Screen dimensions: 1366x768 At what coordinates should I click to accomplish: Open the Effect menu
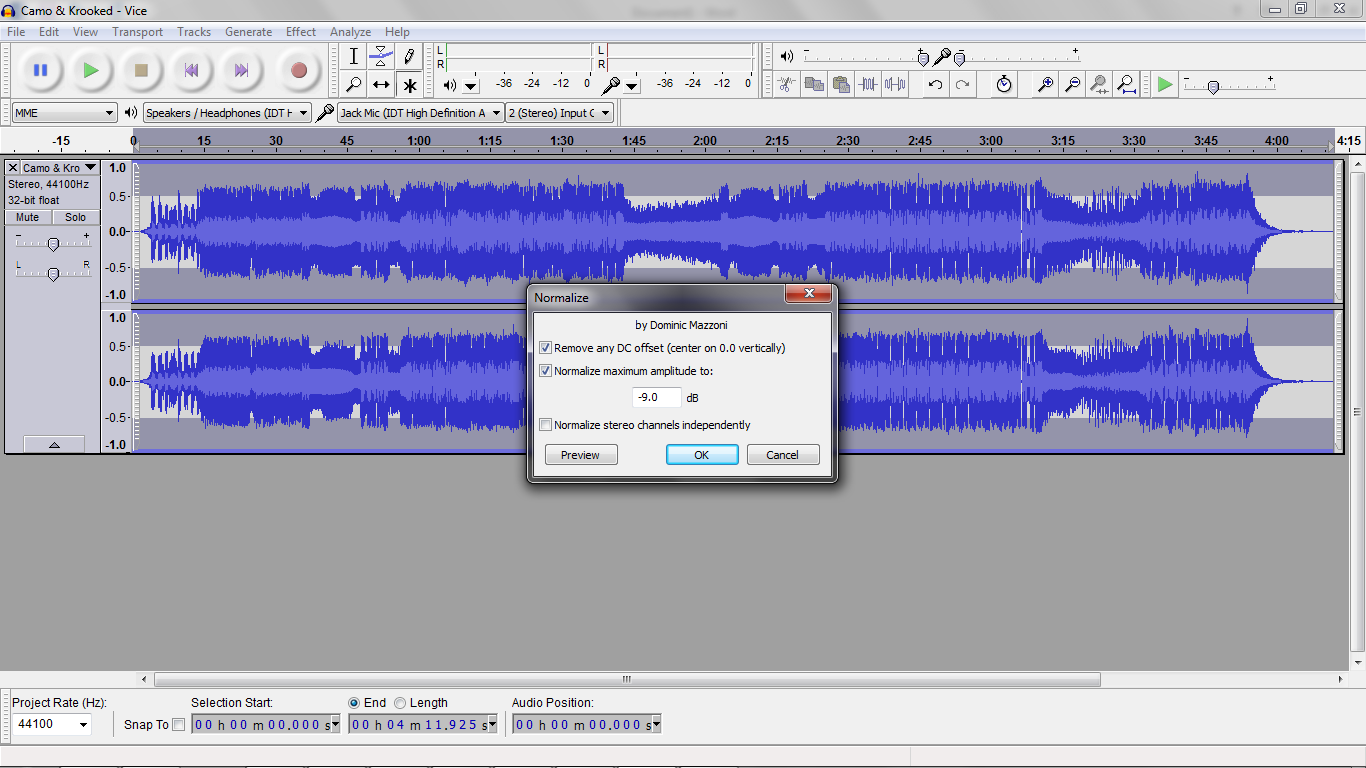point(301,32)
